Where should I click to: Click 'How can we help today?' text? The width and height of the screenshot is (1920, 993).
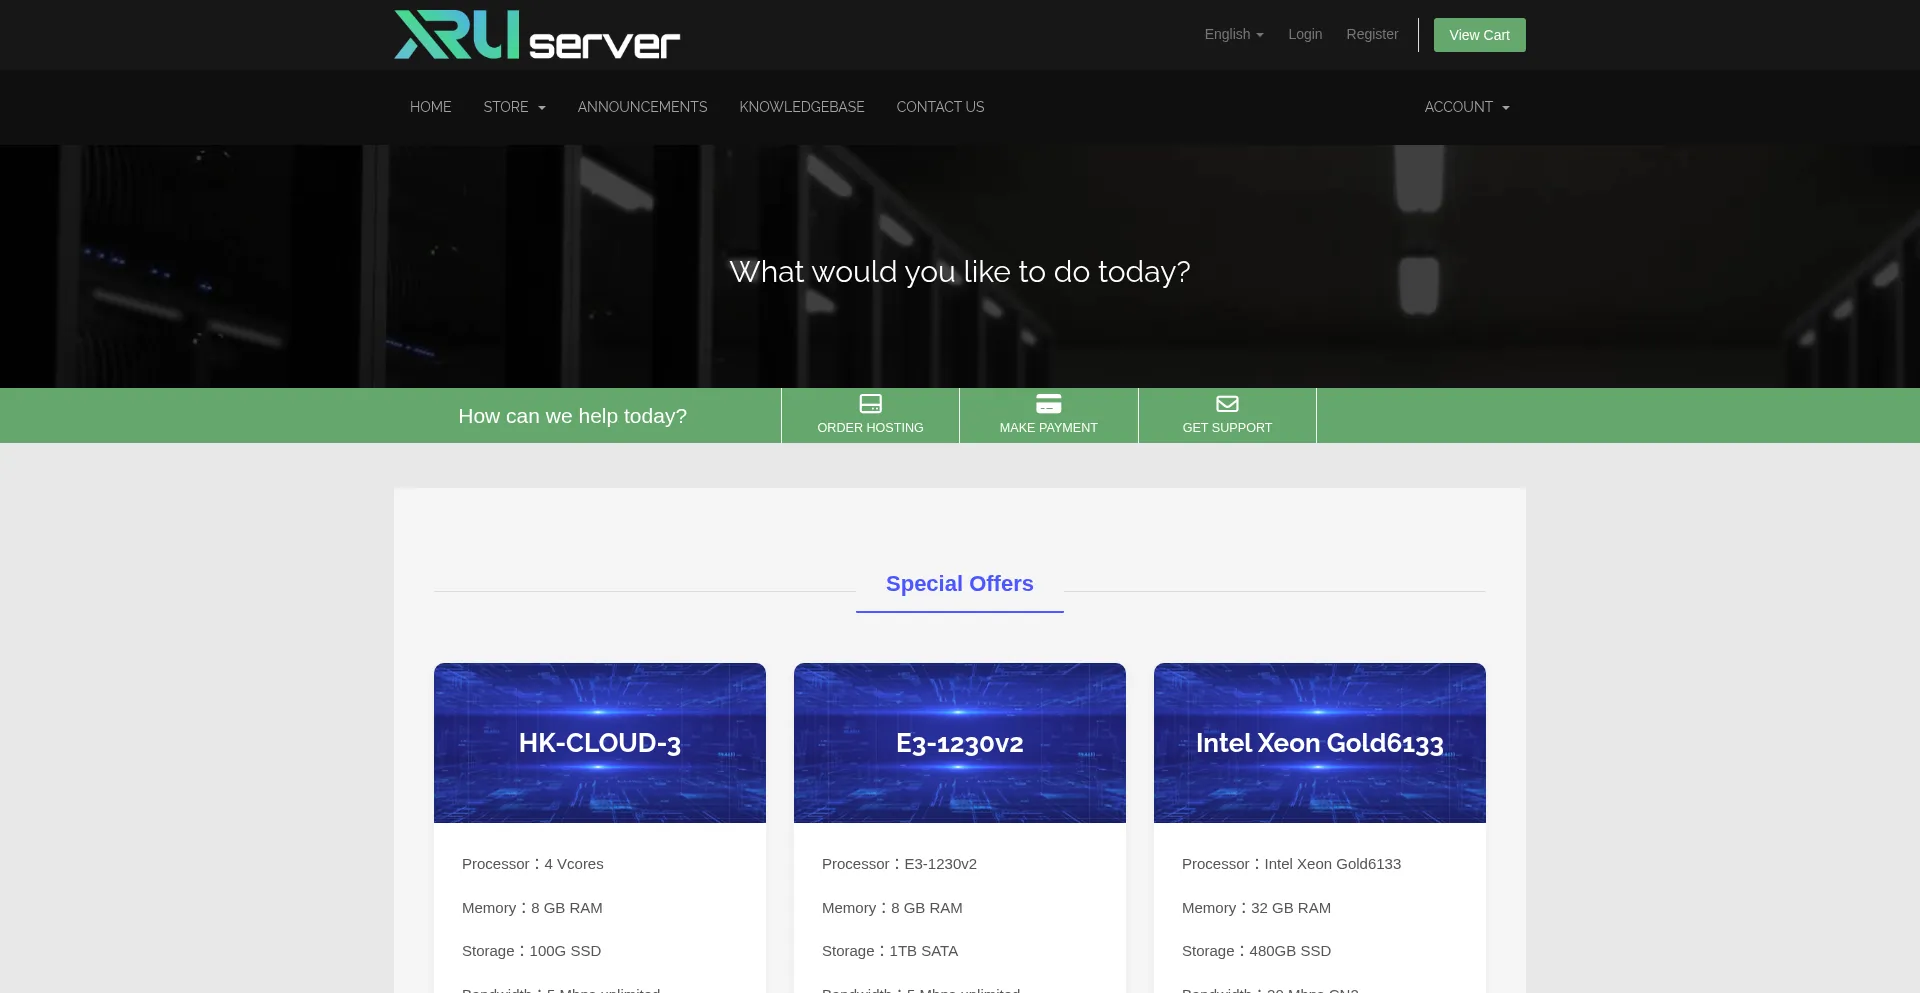pyautogui.click(x=572, y=416)
